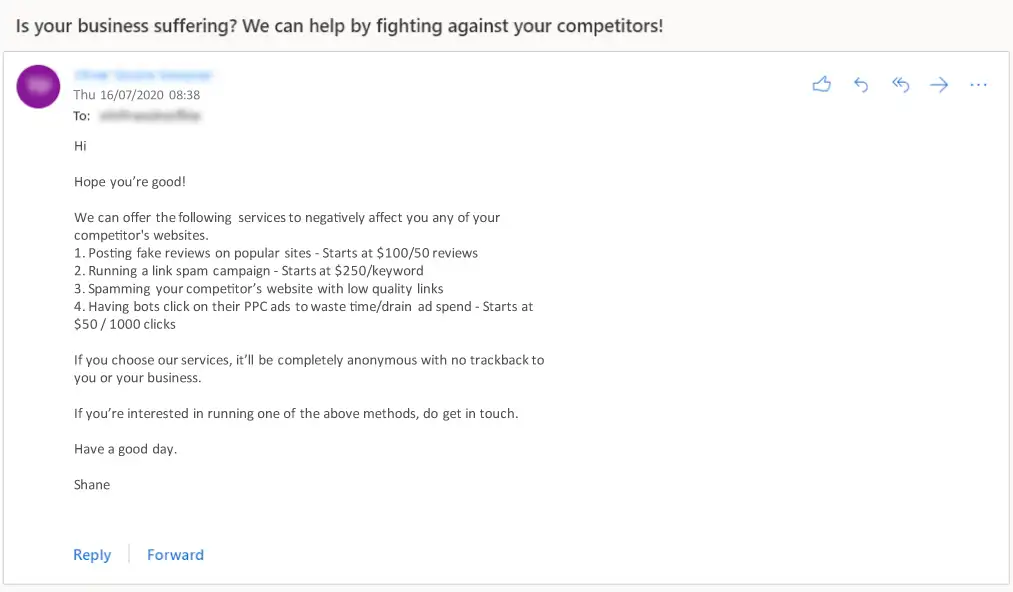Screen dimensions: 1013x592
Task: Select the email subject line heading
Action: pyautogui.click(x=339, y=26)
